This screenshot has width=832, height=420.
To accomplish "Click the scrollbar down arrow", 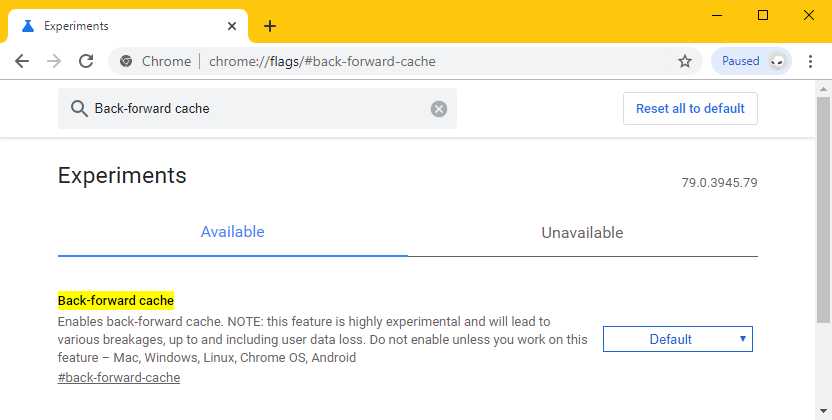I will click(824, 411).
